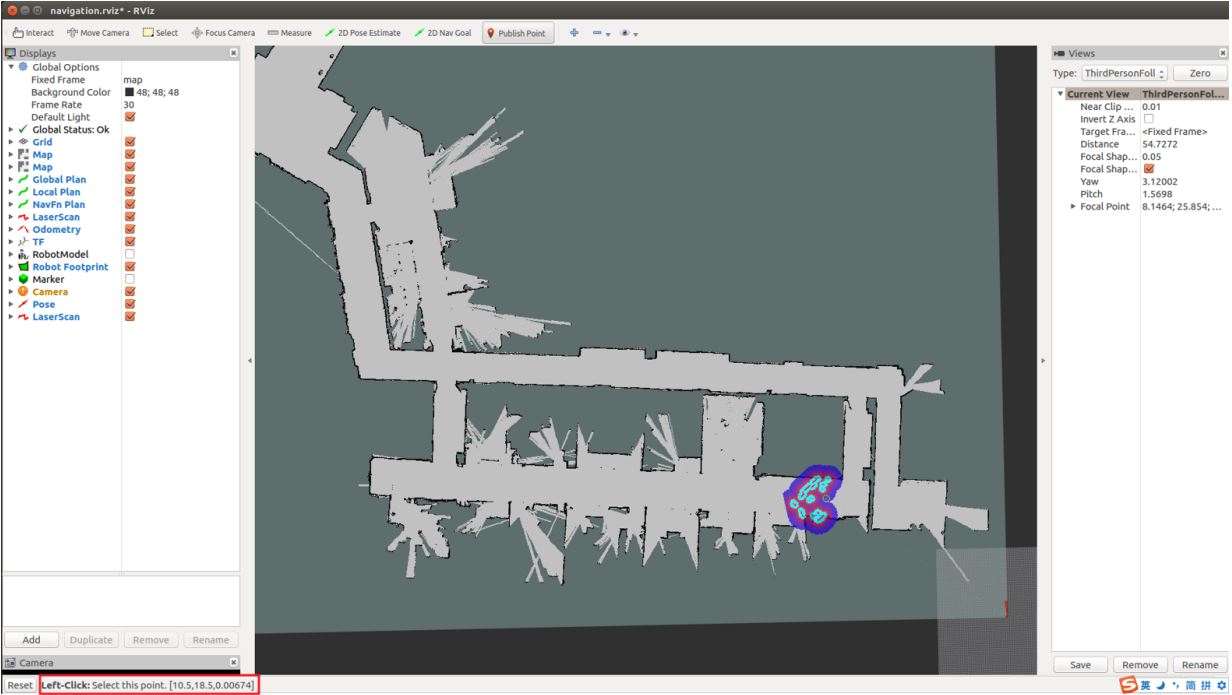The width and height of the screenshot is (1232, 695).
Task: Click the RobotModel display icon
Action: pyautogui.click(x=25, y=254)
